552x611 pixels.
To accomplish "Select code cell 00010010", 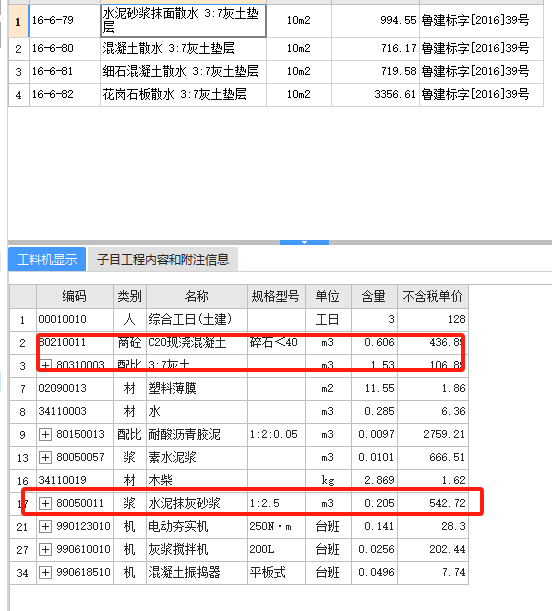I will pyautogui.click(x=75, y=320).
